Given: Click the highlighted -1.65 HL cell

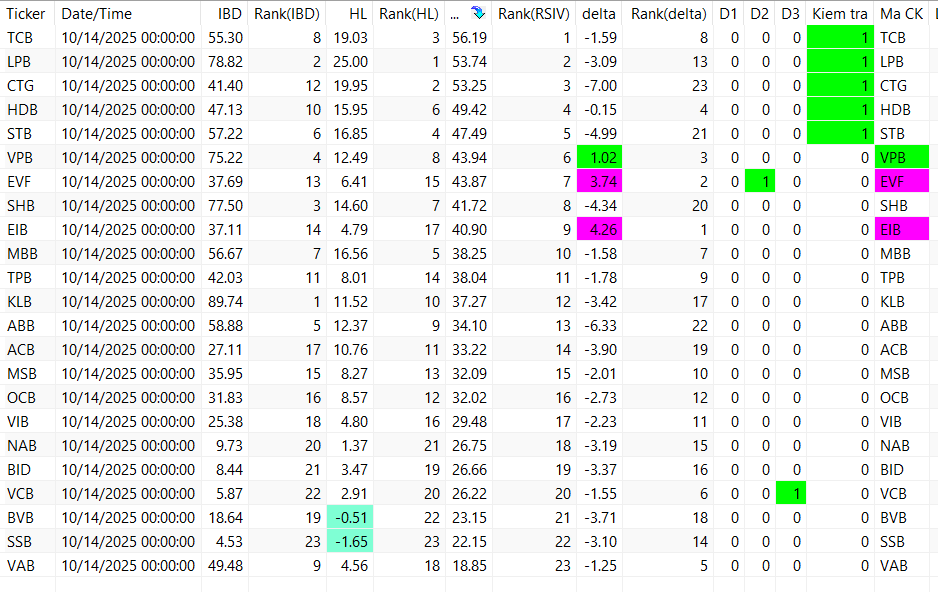Looking at the screenshot, I should 350,541.
